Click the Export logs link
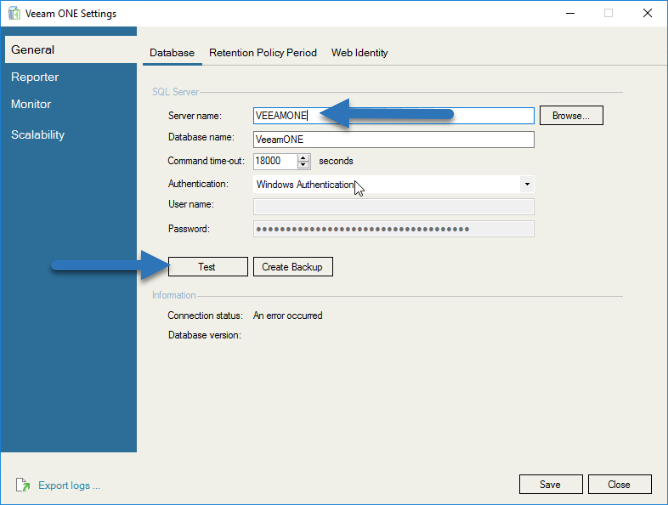 pyautogui.click(x=69, y=485)
